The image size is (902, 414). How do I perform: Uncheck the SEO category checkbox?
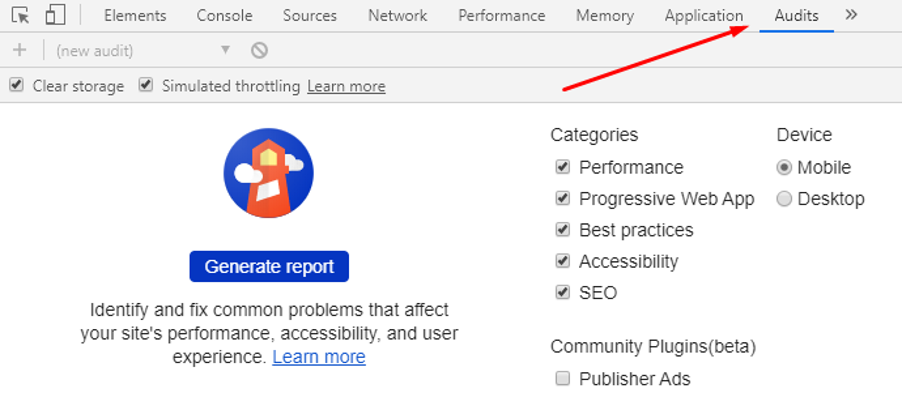(563, 292)
